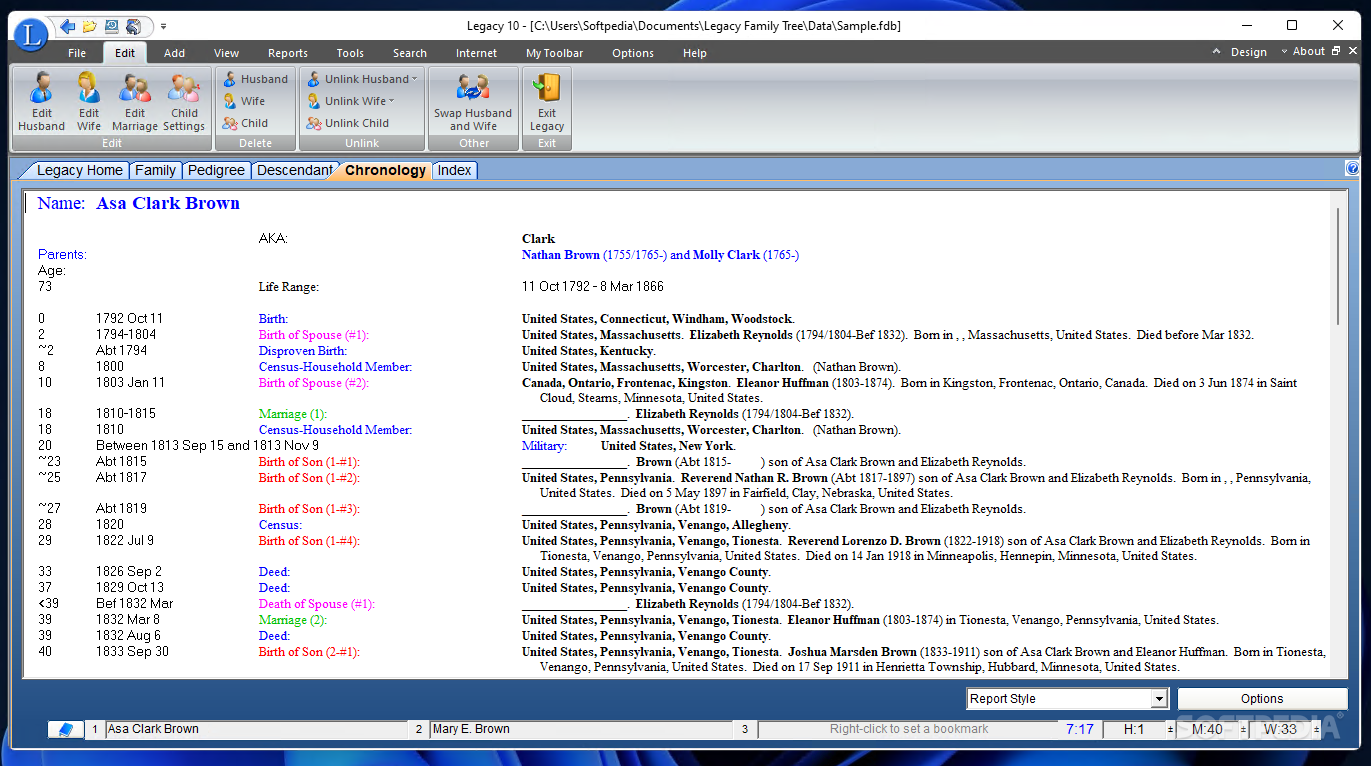The width and height of the screenshot is (1371, 766).
Task: Click the 7:17 counter in status bar
Action: click(1080, 730)
